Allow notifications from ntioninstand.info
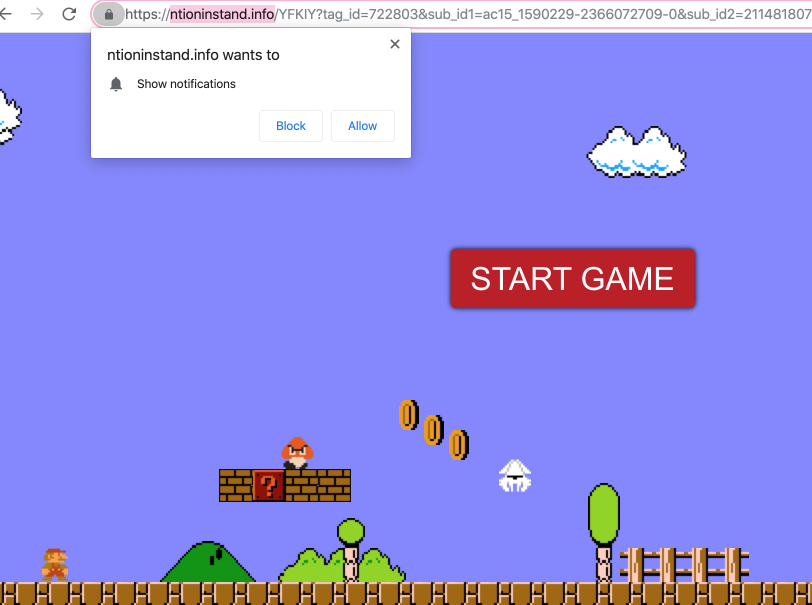 click(362, 126)
